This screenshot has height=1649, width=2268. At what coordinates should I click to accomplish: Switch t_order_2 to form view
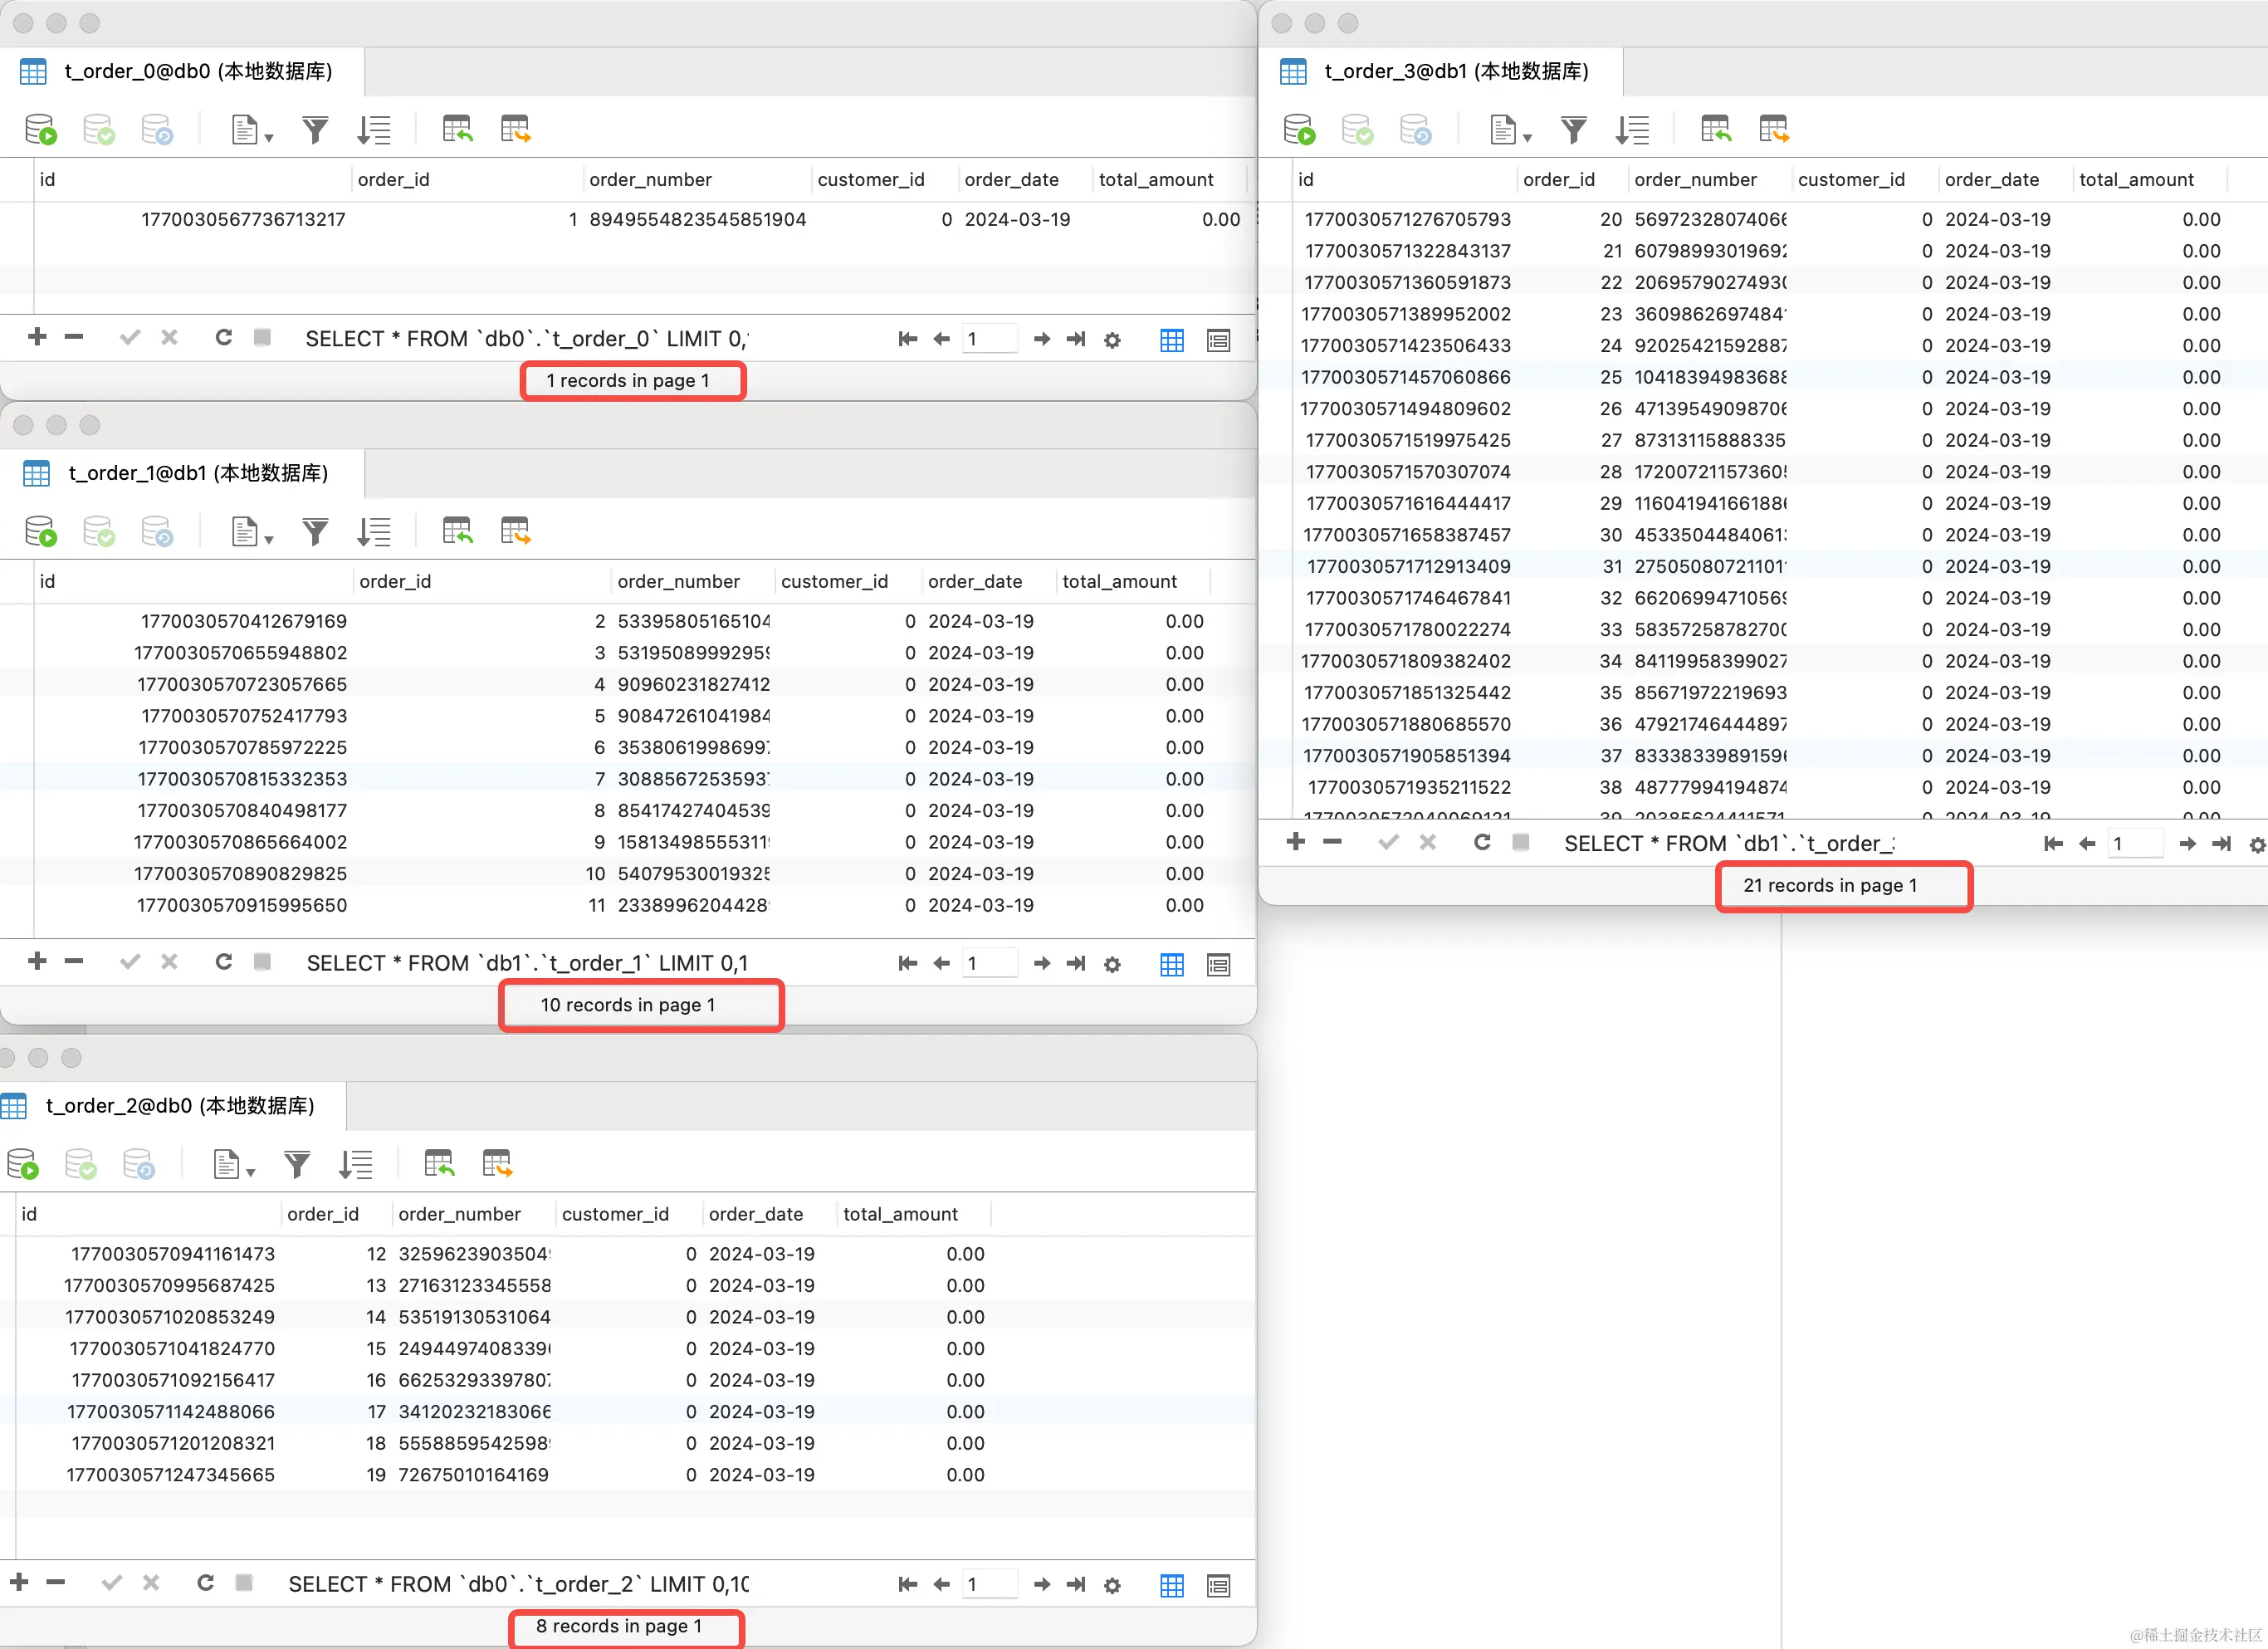click(1218, 1585)
